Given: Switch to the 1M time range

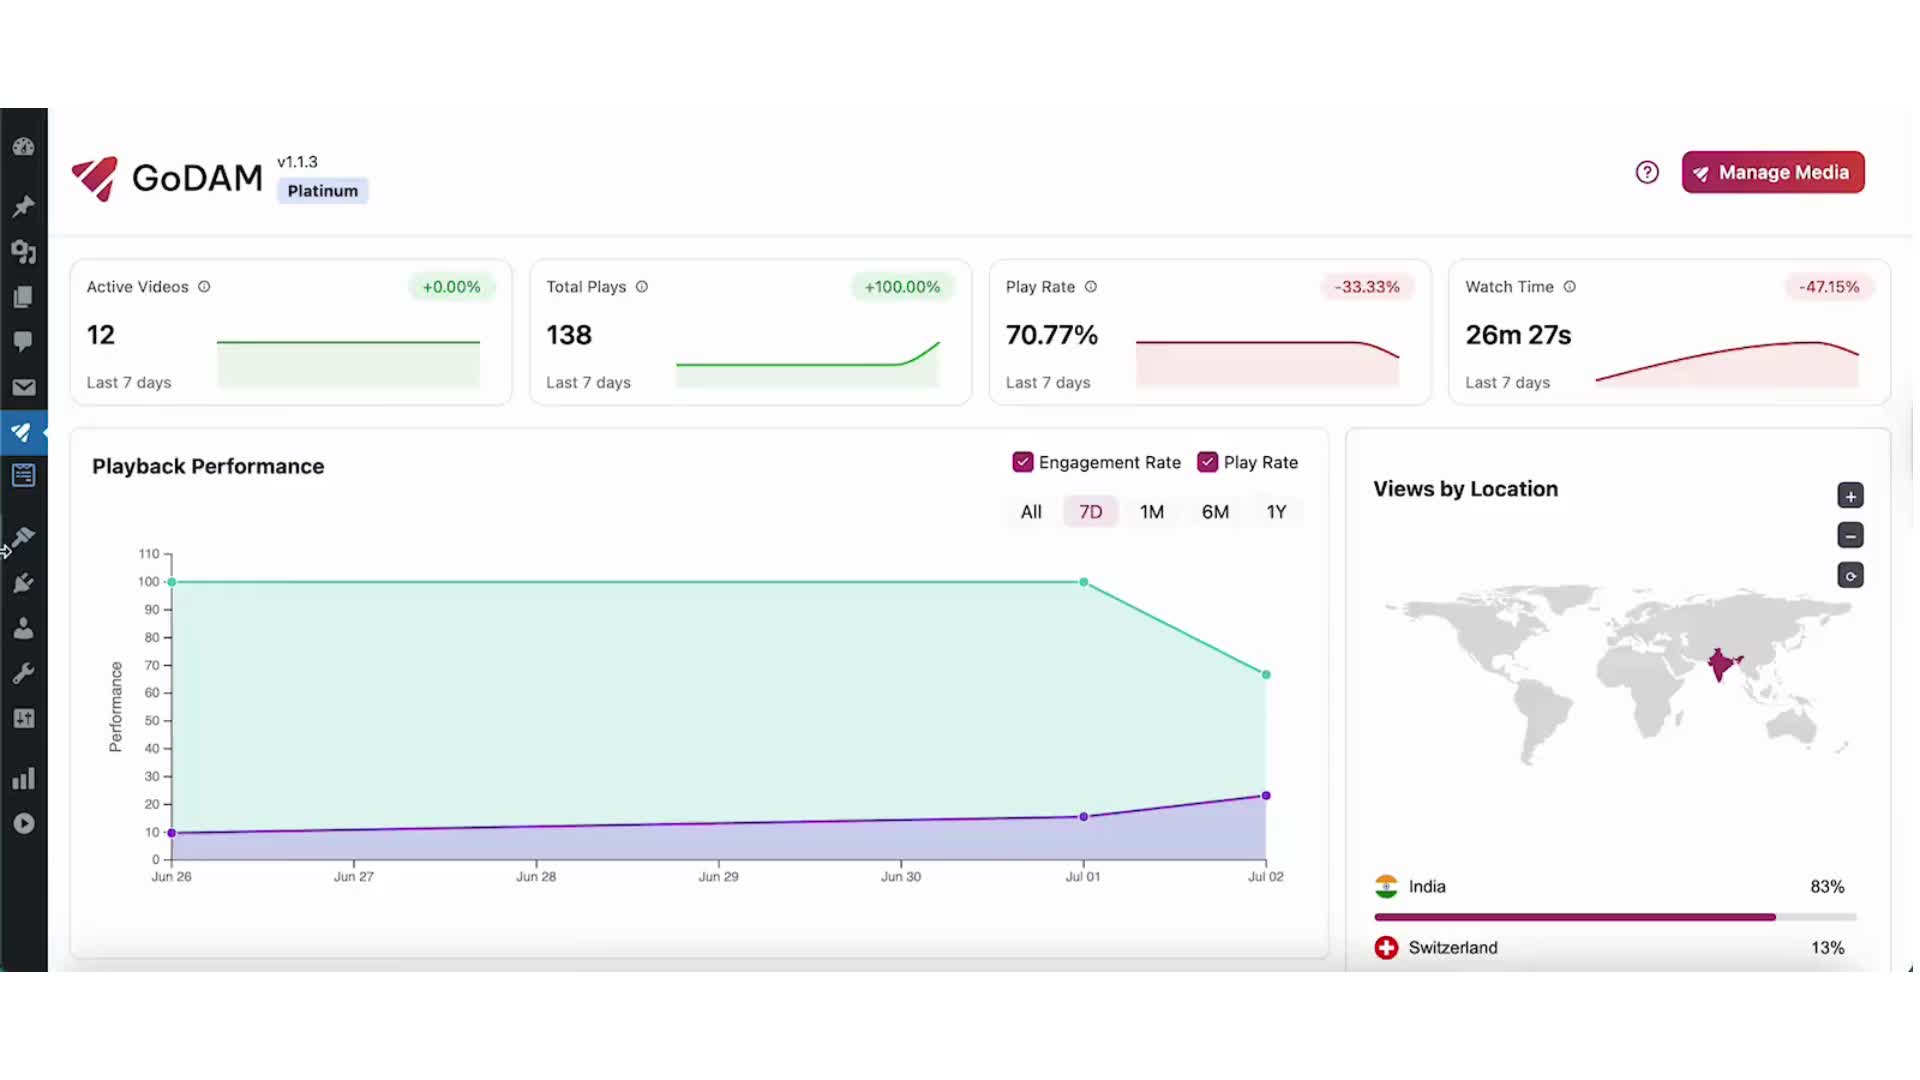Looking at the screenshot, I should [x=1151, y=512].
